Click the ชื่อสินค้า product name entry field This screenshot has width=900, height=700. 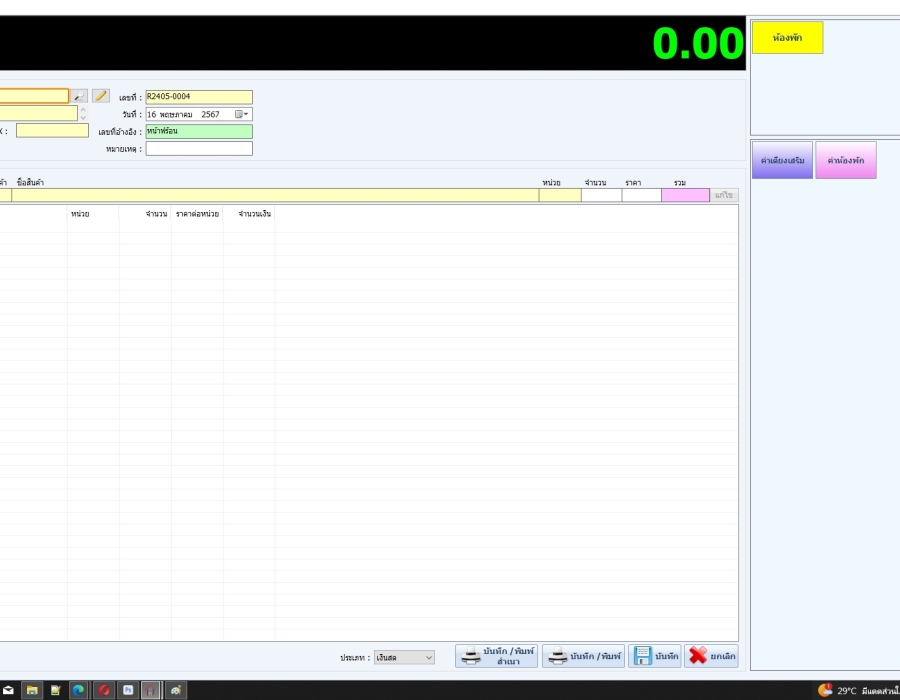tap(275, 195)
